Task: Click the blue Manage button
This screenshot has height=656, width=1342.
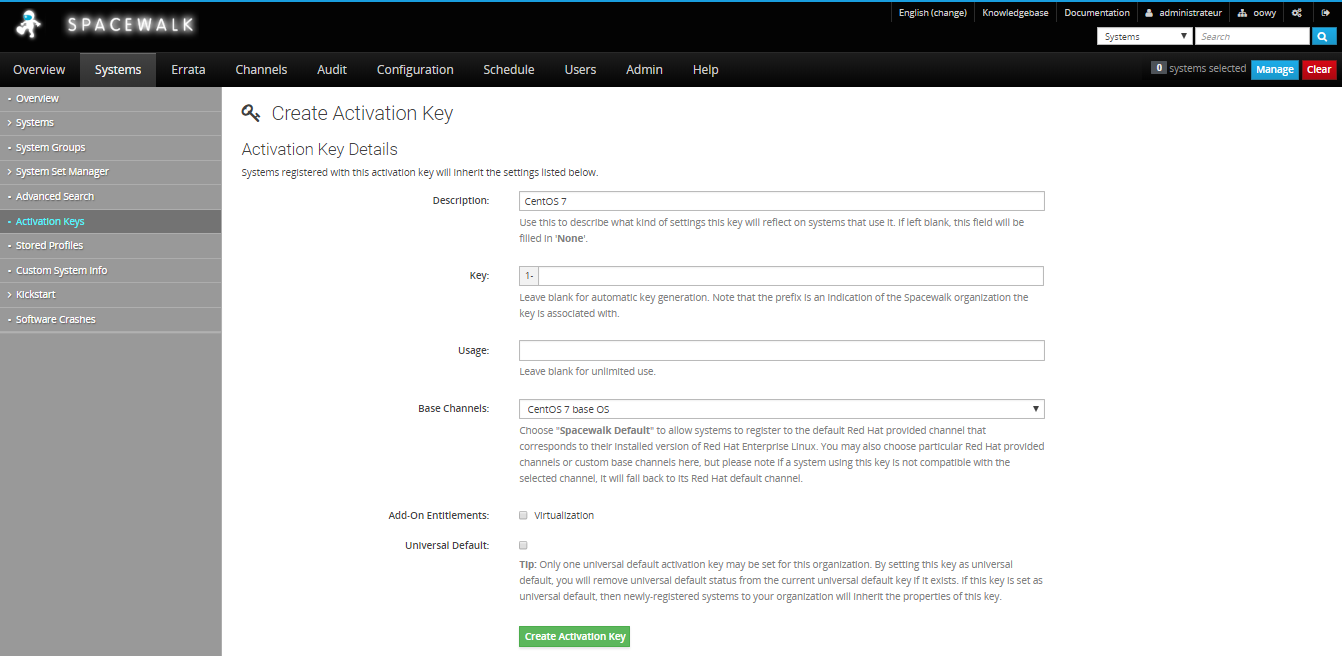Action: click(1274, 70)
